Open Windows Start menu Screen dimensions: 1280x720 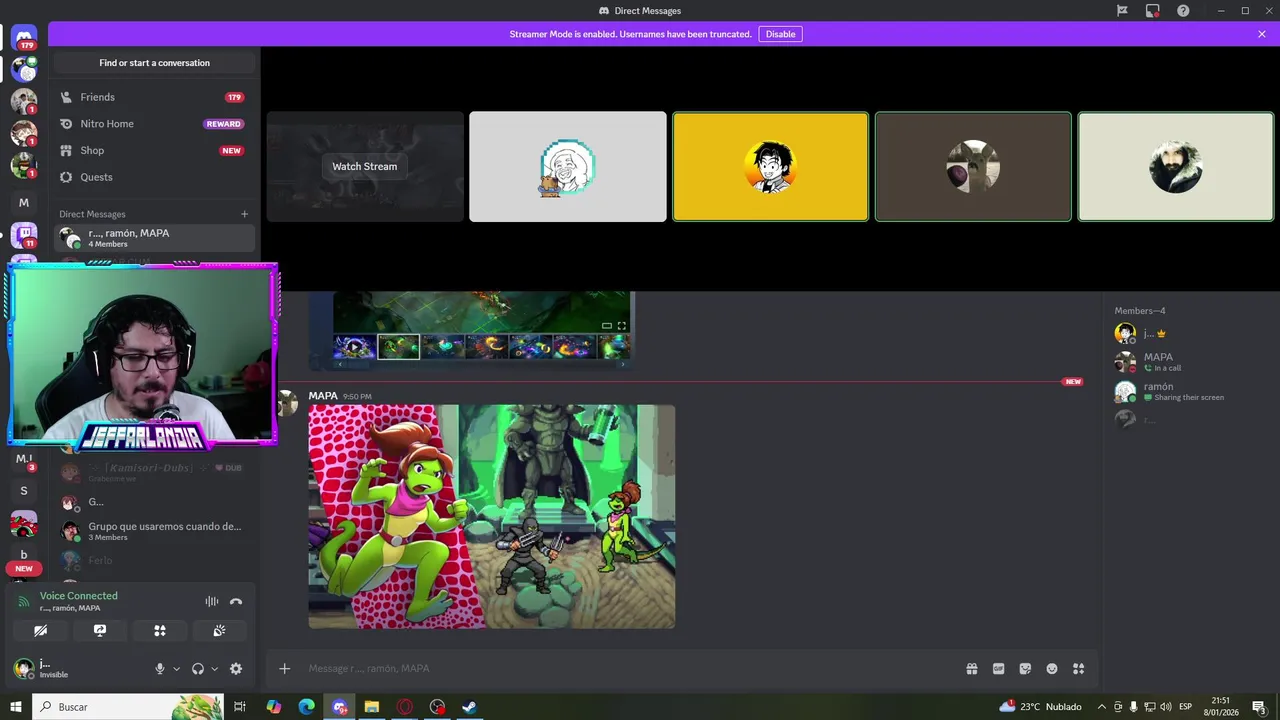click(16, 707)
